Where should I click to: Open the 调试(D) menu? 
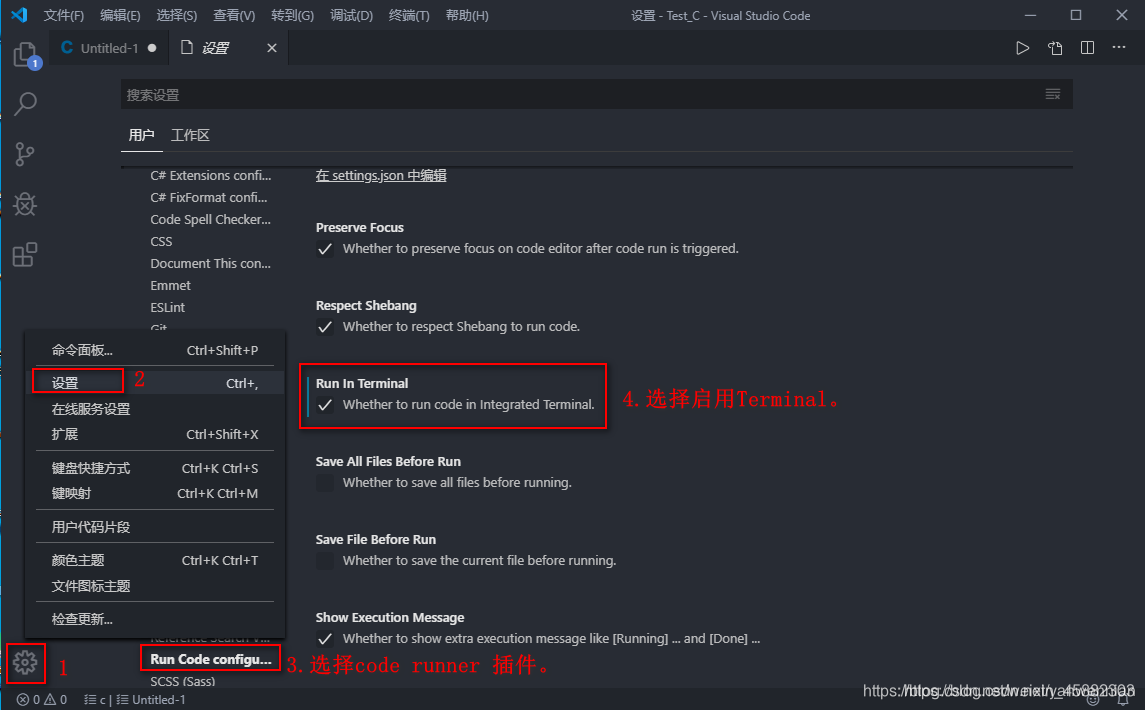coord(351,15)
